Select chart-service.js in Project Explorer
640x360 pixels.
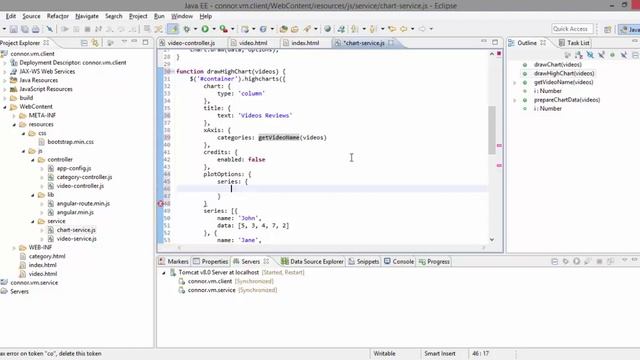pyautogui.click(x=76, y=230)
